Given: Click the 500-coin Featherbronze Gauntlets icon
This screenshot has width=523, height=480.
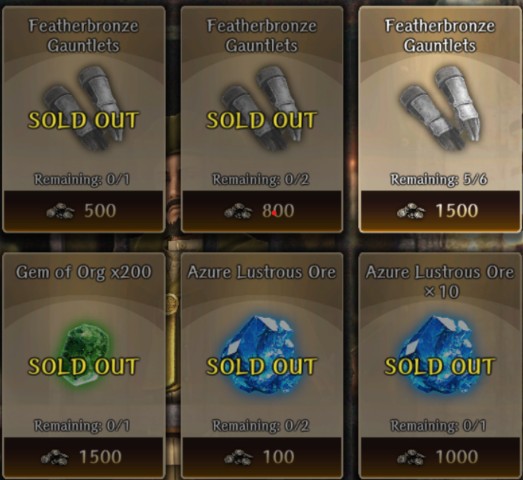Looking at the screenshot, I should click(83, 108).
